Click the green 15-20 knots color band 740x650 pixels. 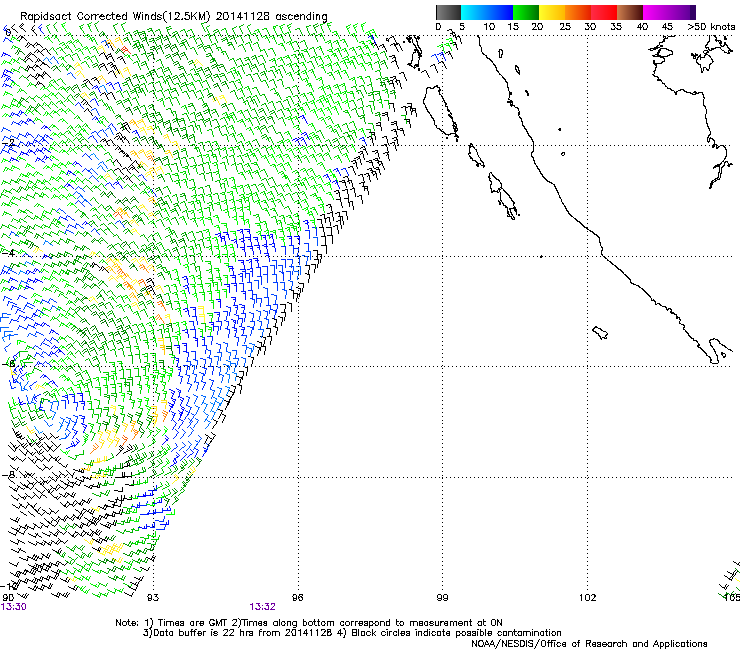pyautogui.click(x=526, y=12)
